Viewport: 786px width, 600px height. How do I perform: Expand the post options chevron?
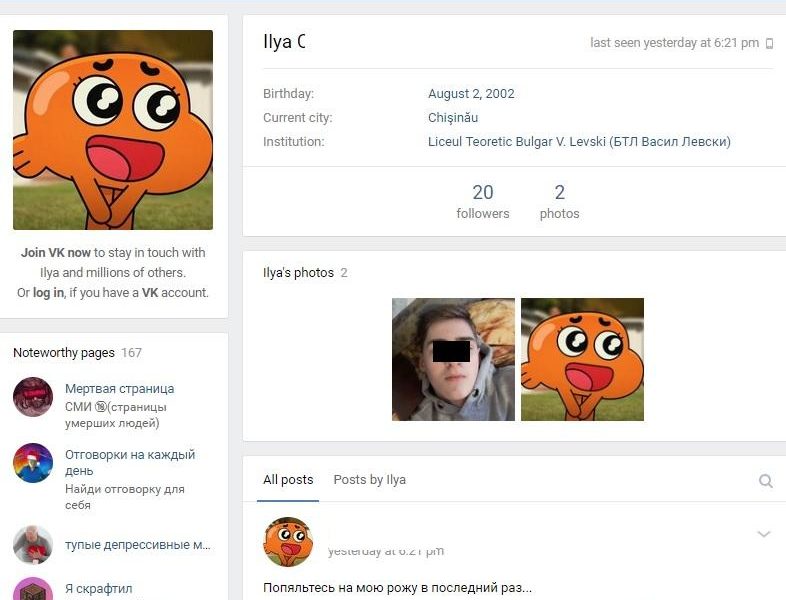click(x=763, y=534)
